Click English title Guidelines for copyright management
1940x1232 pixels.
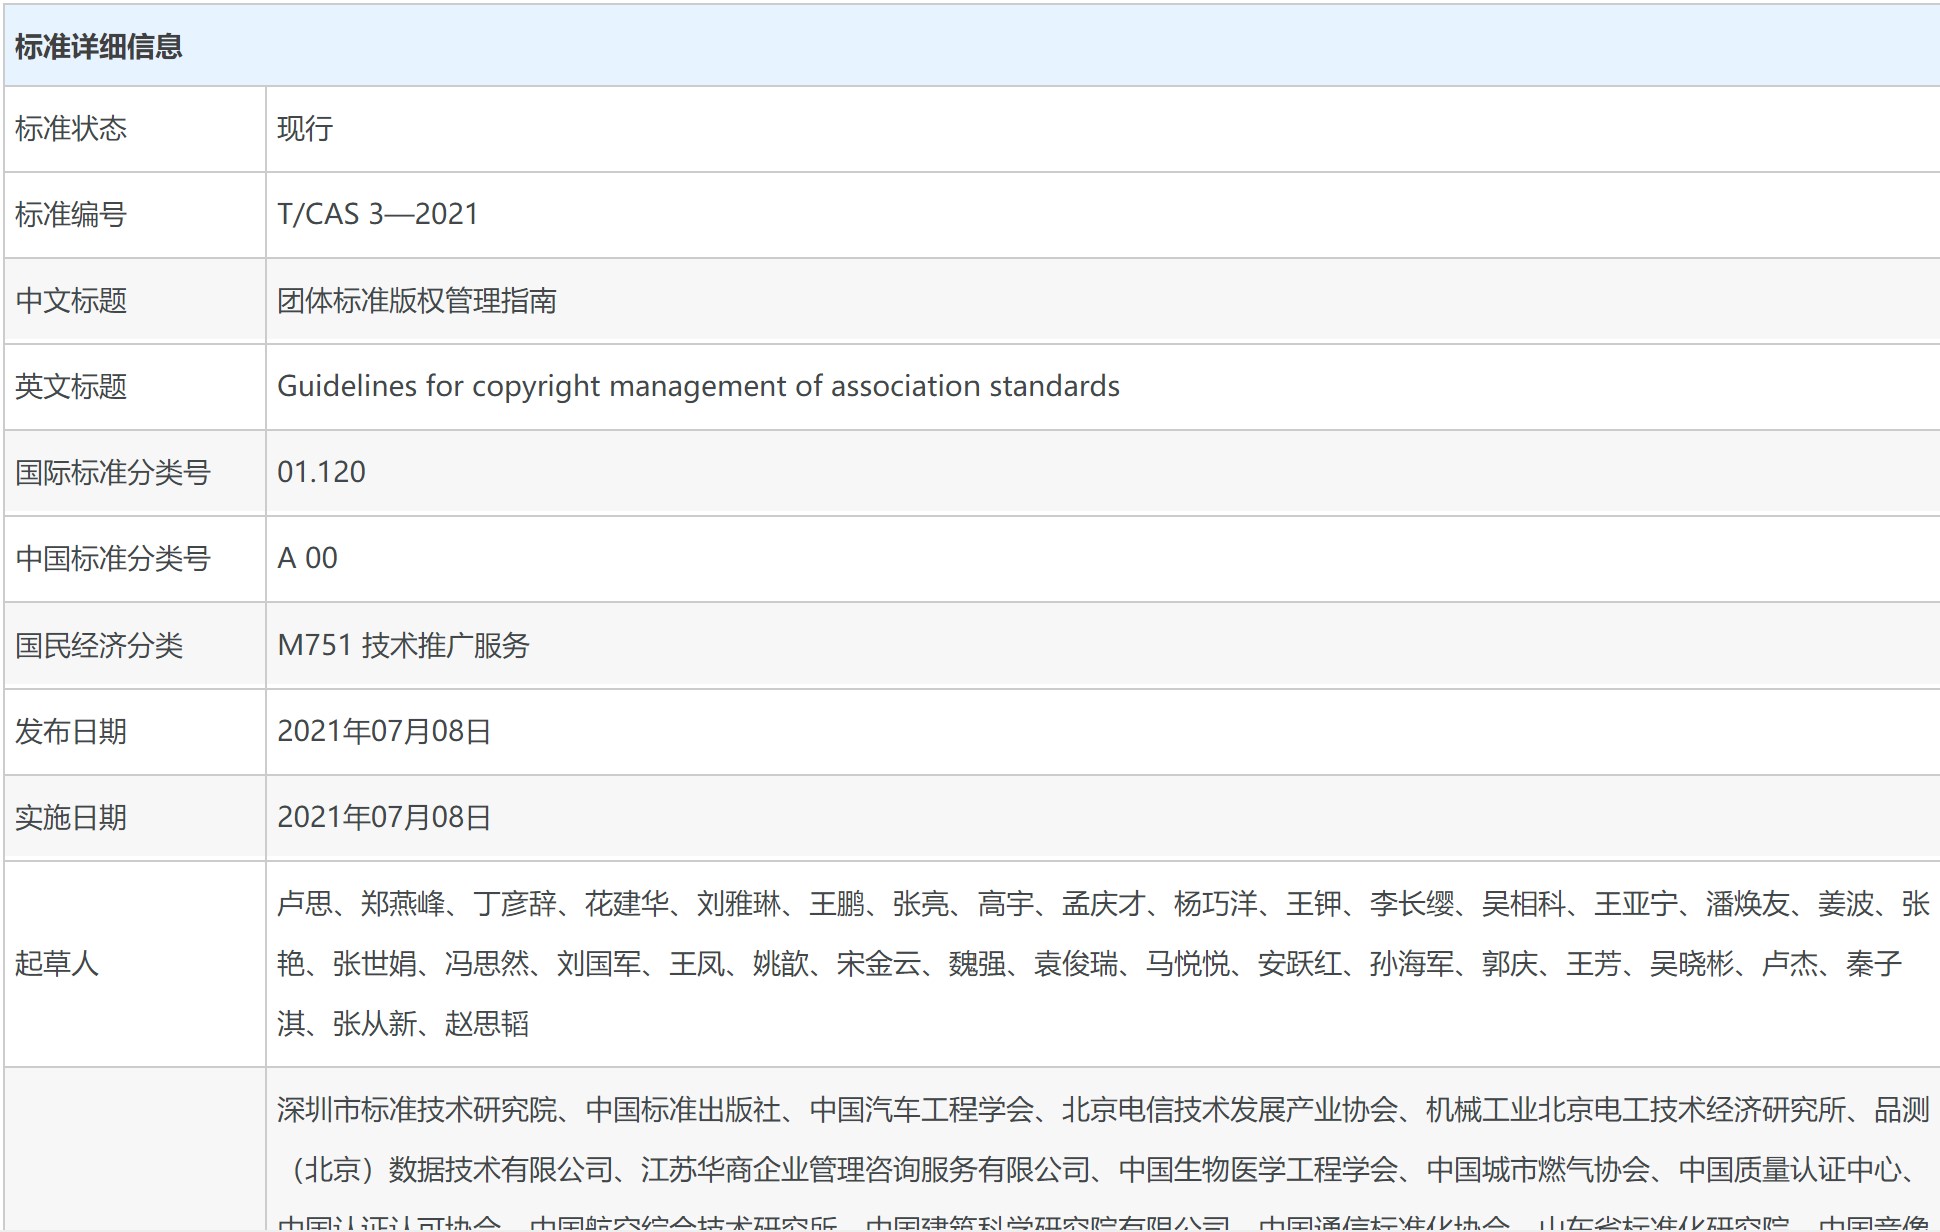[698, 387]
